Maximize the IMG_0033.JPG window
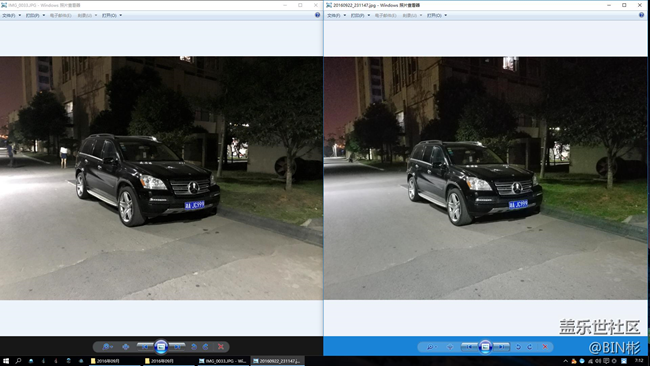 tap(300, 5)
